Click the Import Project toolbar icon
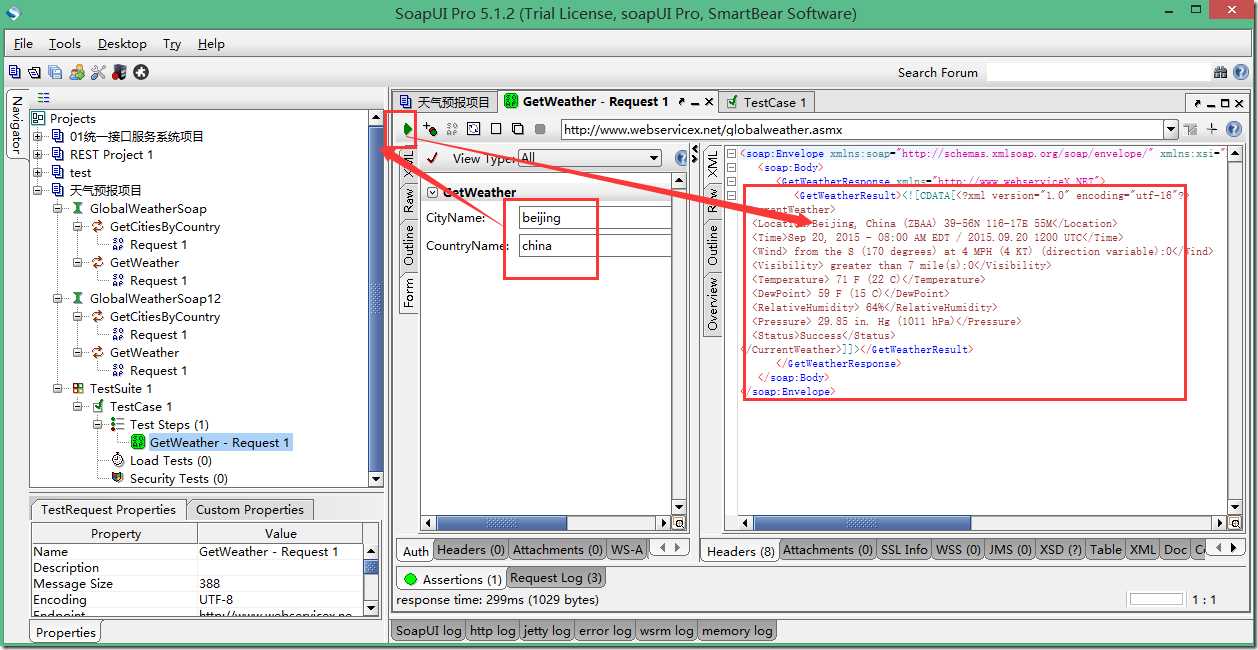This screenshot has height=650, width=1258. (x=35, y=72)
